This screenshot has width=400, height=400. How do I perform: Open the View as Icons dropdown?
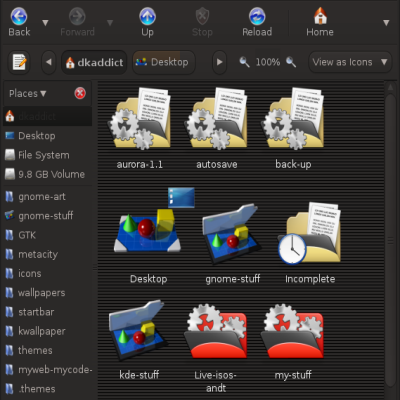click(x=350, y=62)
